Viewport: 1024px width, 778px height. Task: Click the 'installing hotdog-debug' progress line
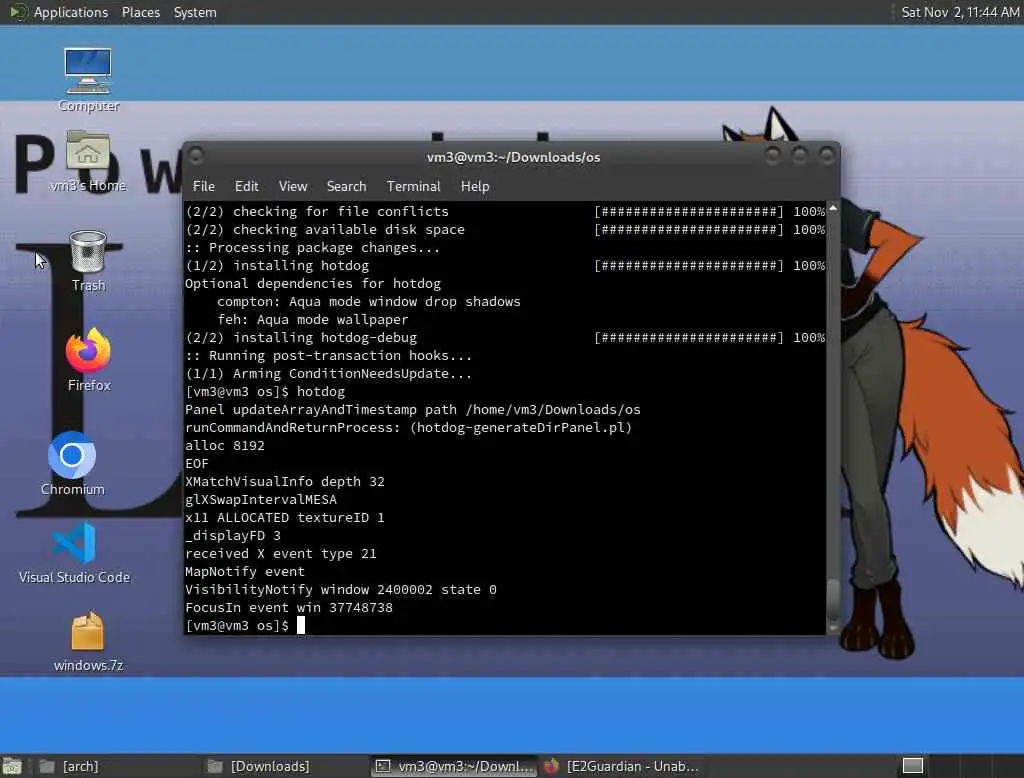tap(505, 338)
